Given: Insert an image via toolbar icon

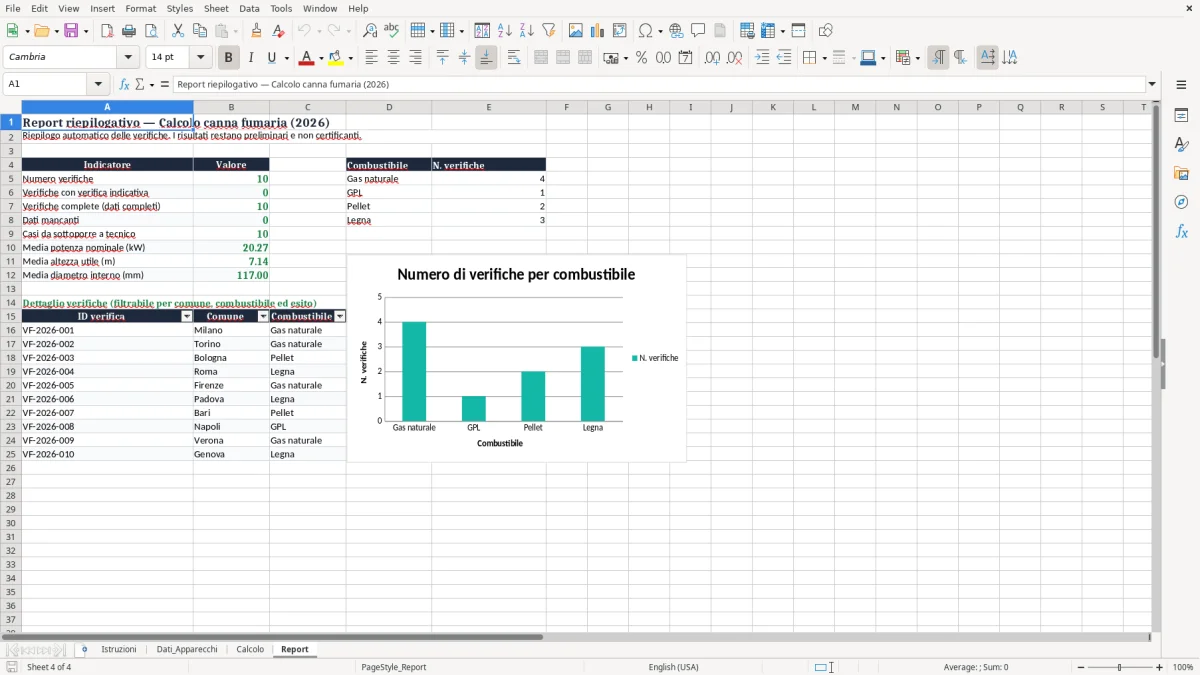Looking at the screenshot, I should 576,31.
